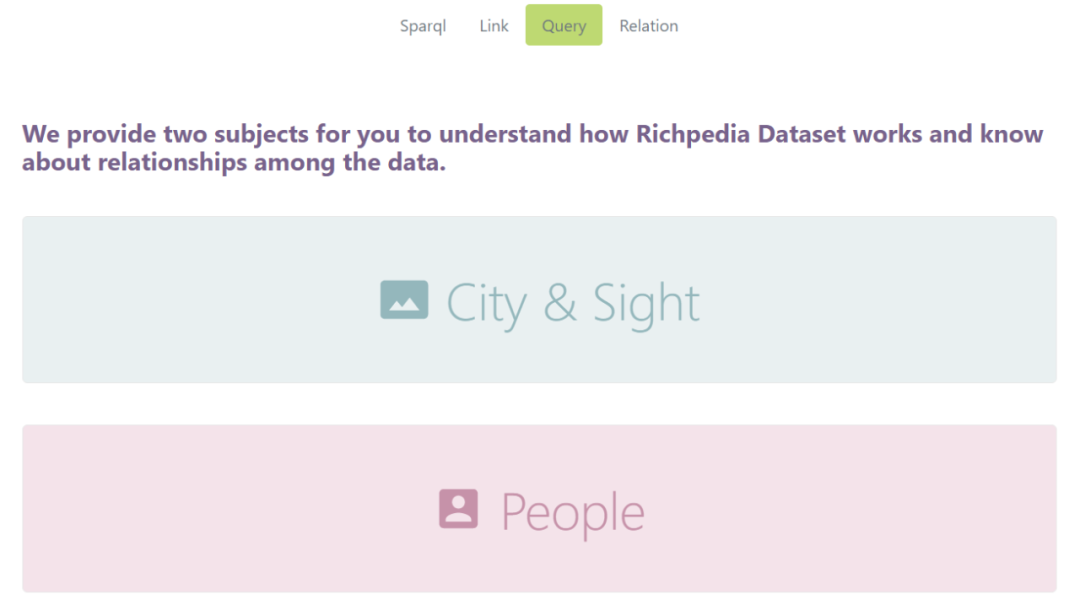Click the "City & Sight" text label

[x=573, y=303]
